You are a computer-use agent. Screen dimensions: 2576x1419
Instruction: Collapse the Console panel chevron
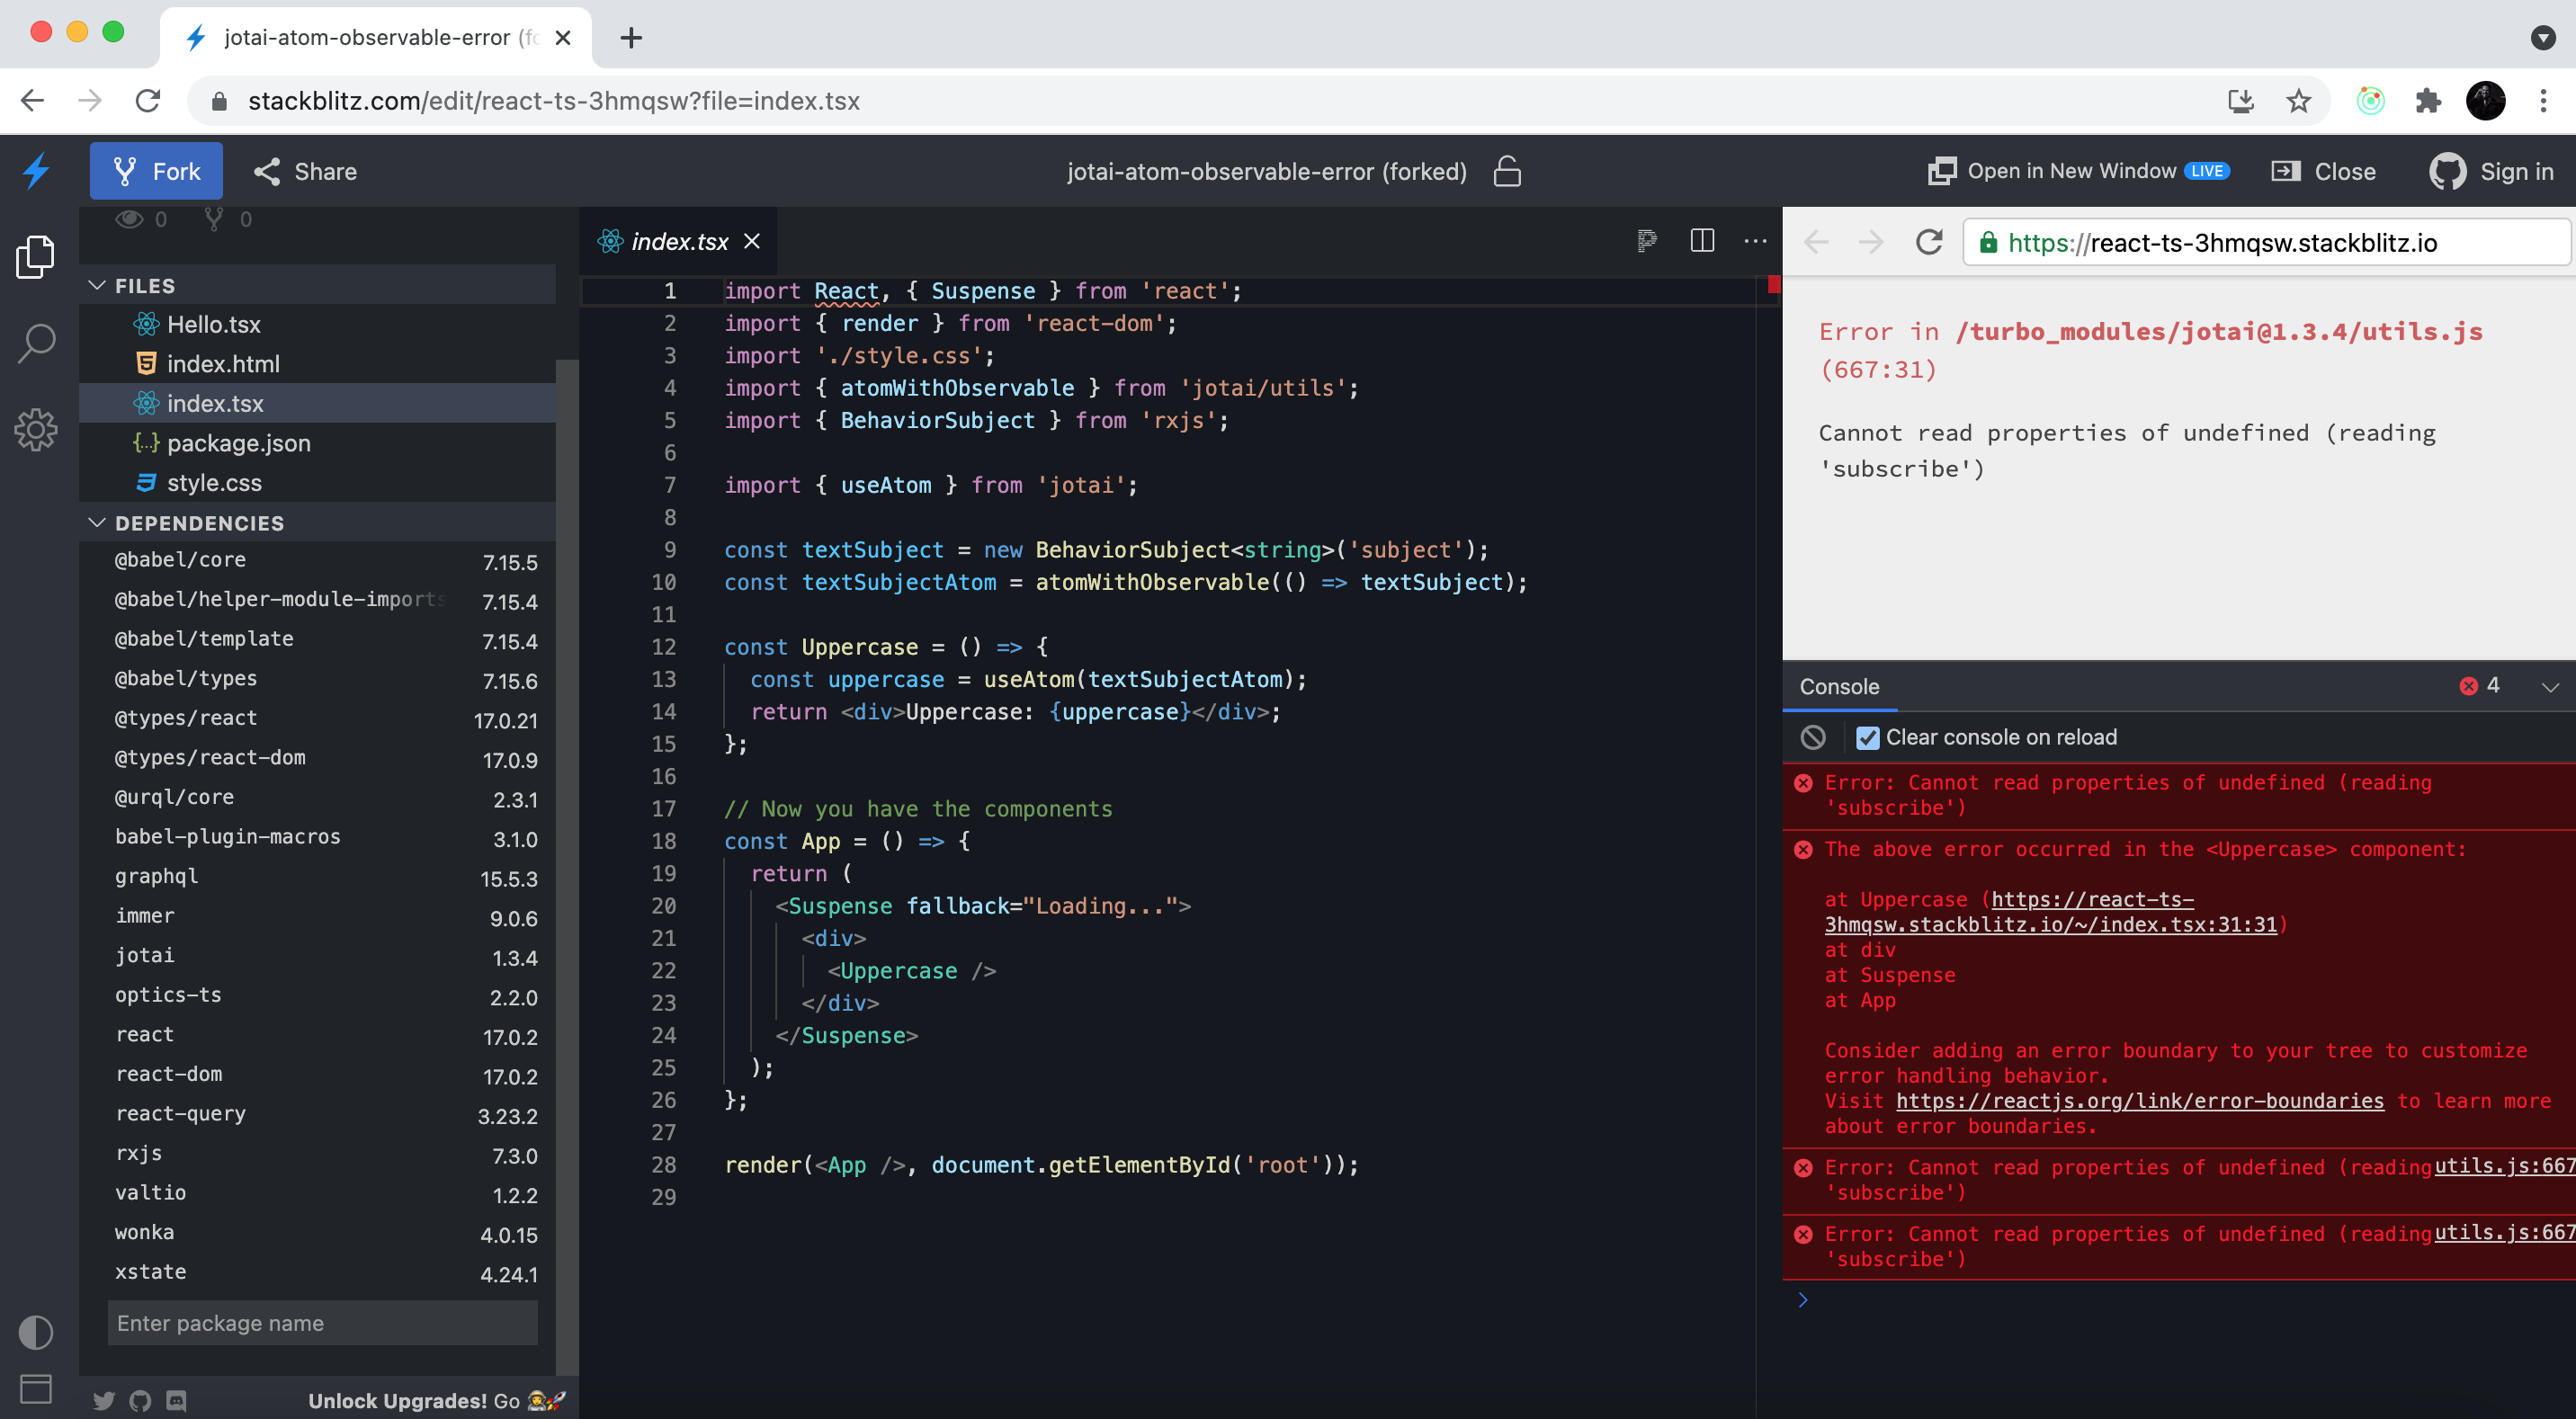[2549, 687]
